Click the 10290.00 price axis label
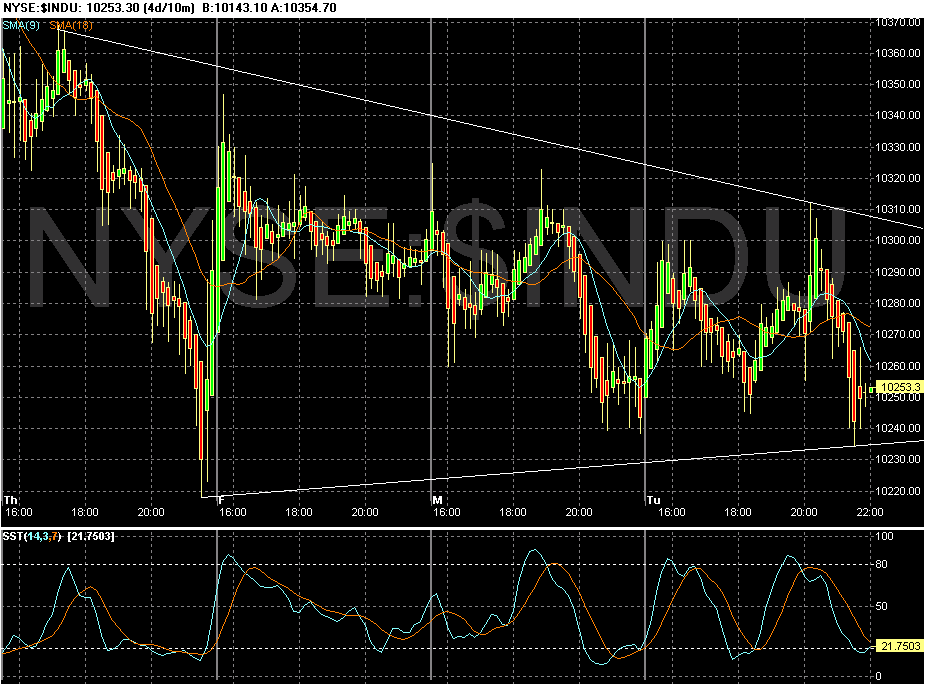 [x=897, y=272]
